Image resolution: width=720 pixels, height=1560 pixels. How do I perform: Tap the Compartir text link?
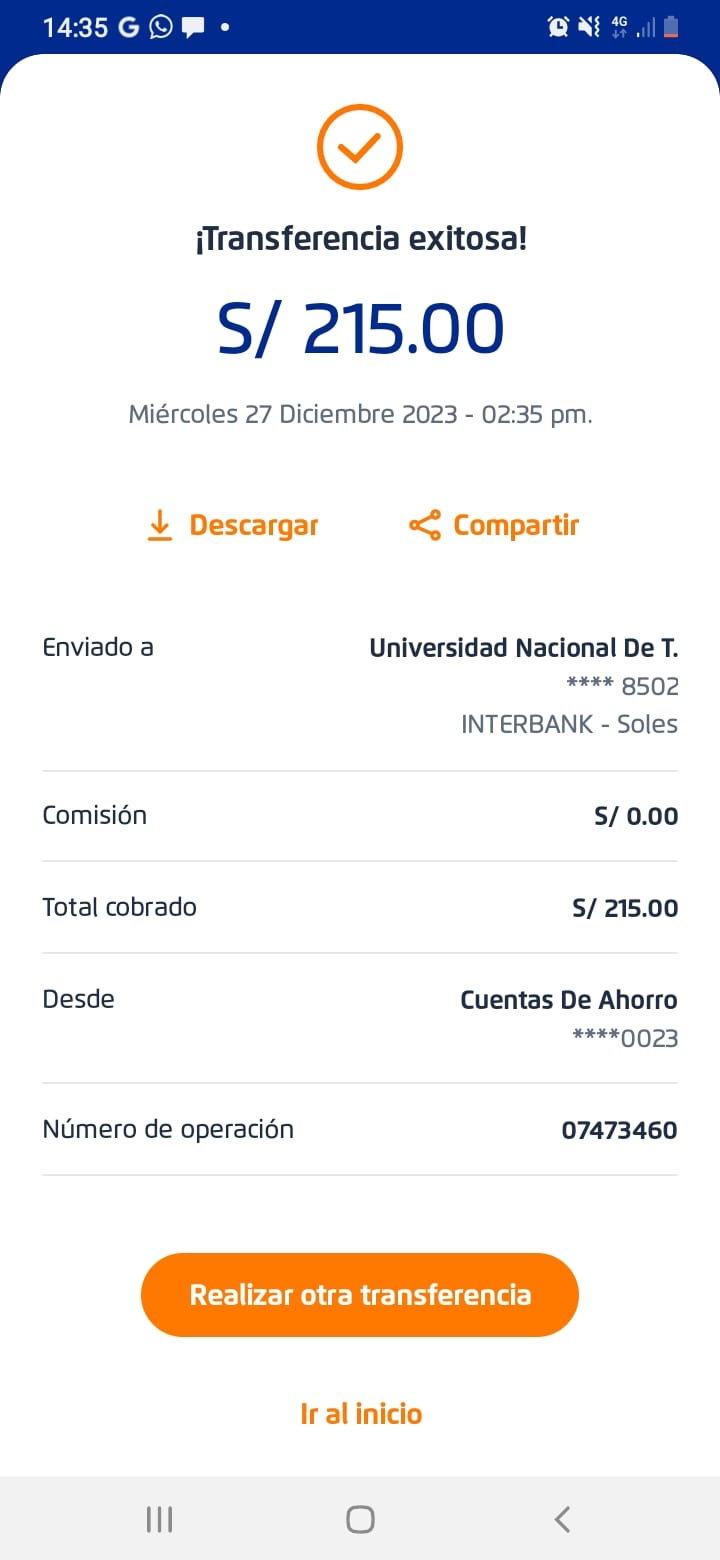click(516, 525)
